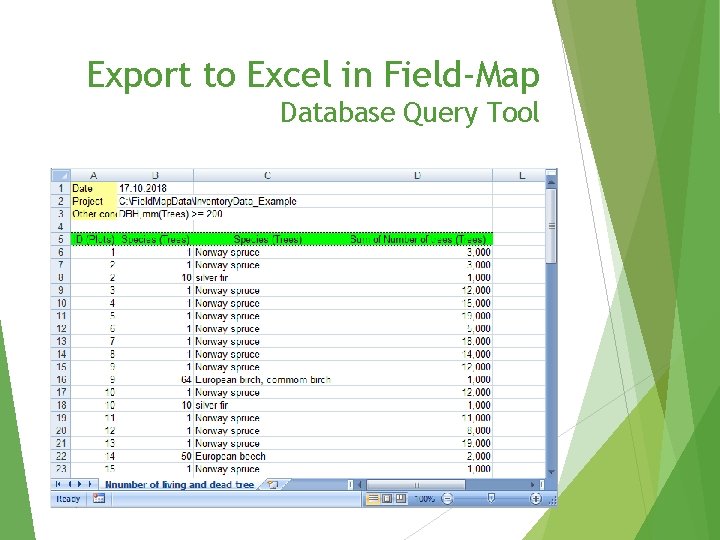Select the '17.10.2018' cell
720x540 pixels.
coord(155,188)
